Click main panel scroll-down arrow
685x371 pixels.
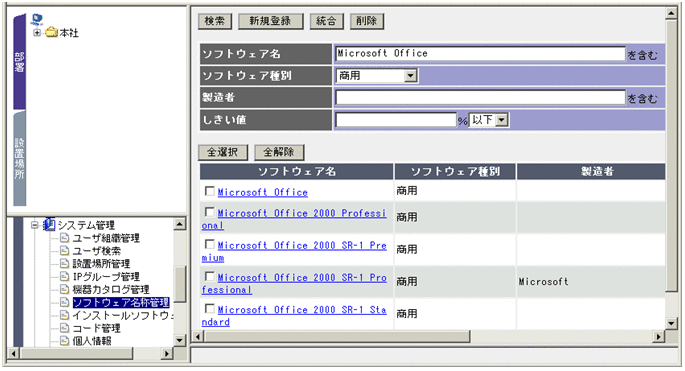[x=671, y=323]
